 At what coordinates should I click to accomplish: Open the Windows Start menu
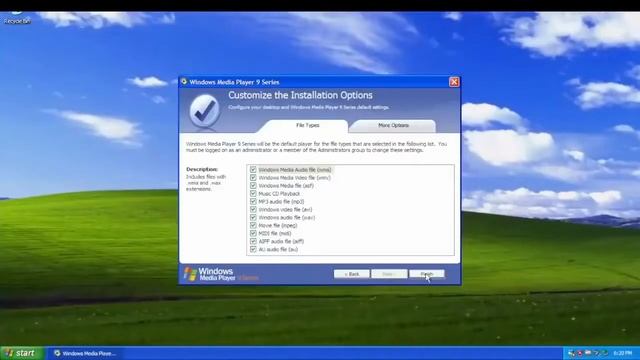tap(22, 353)
